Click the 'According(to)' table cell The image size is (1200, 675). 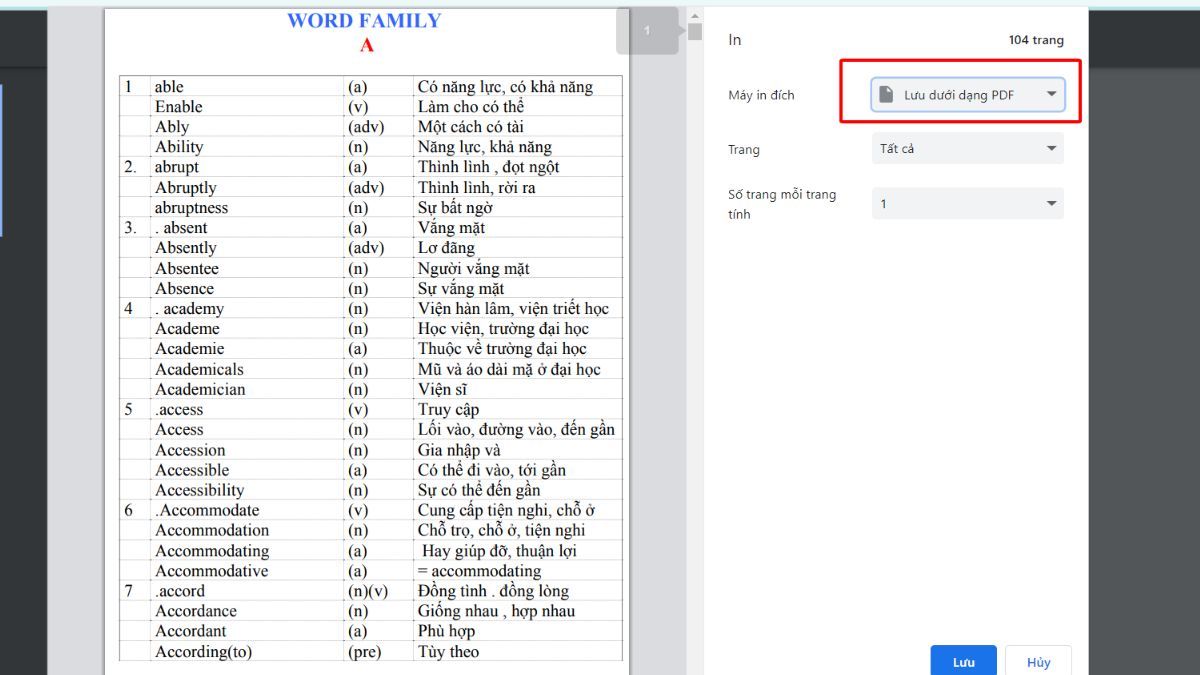203,652
